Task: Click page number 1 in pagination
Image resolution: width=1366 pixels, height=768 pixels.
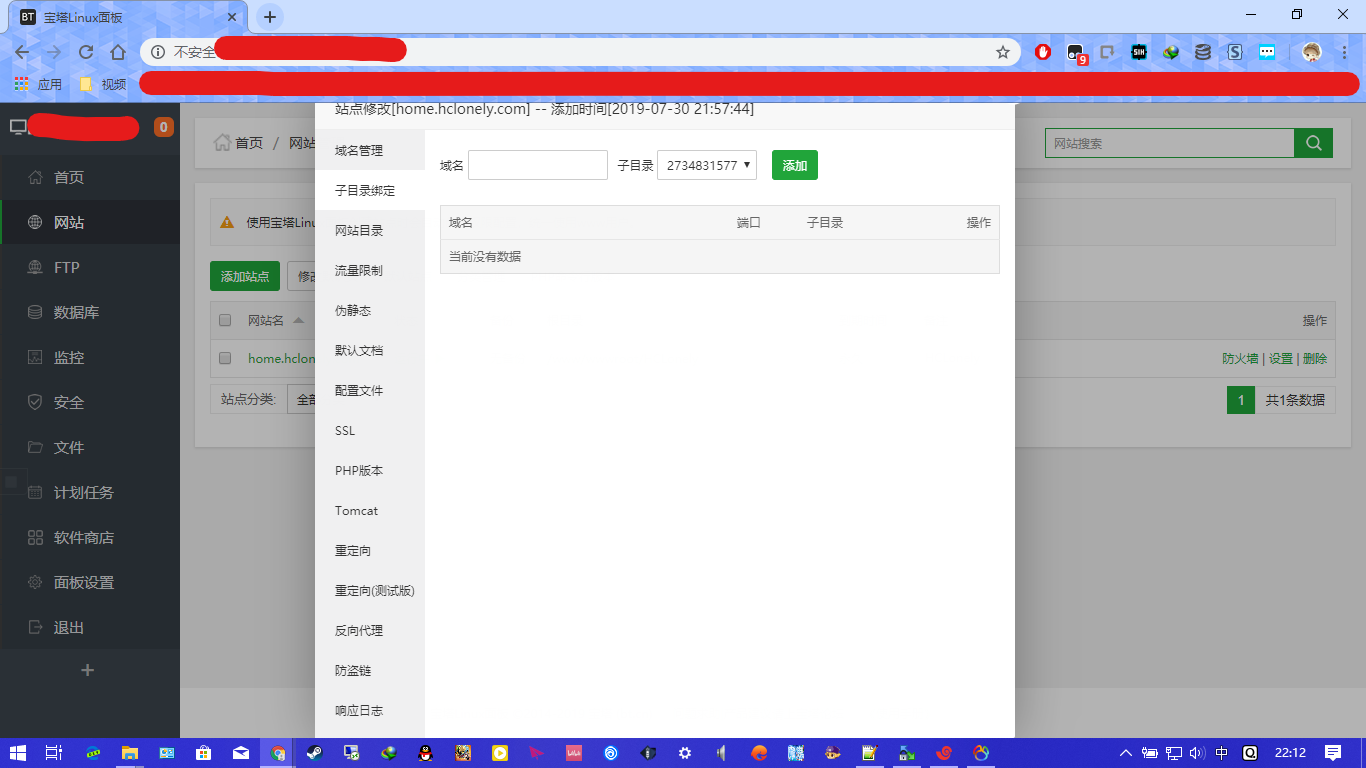Action: (x=1241, y=400)
